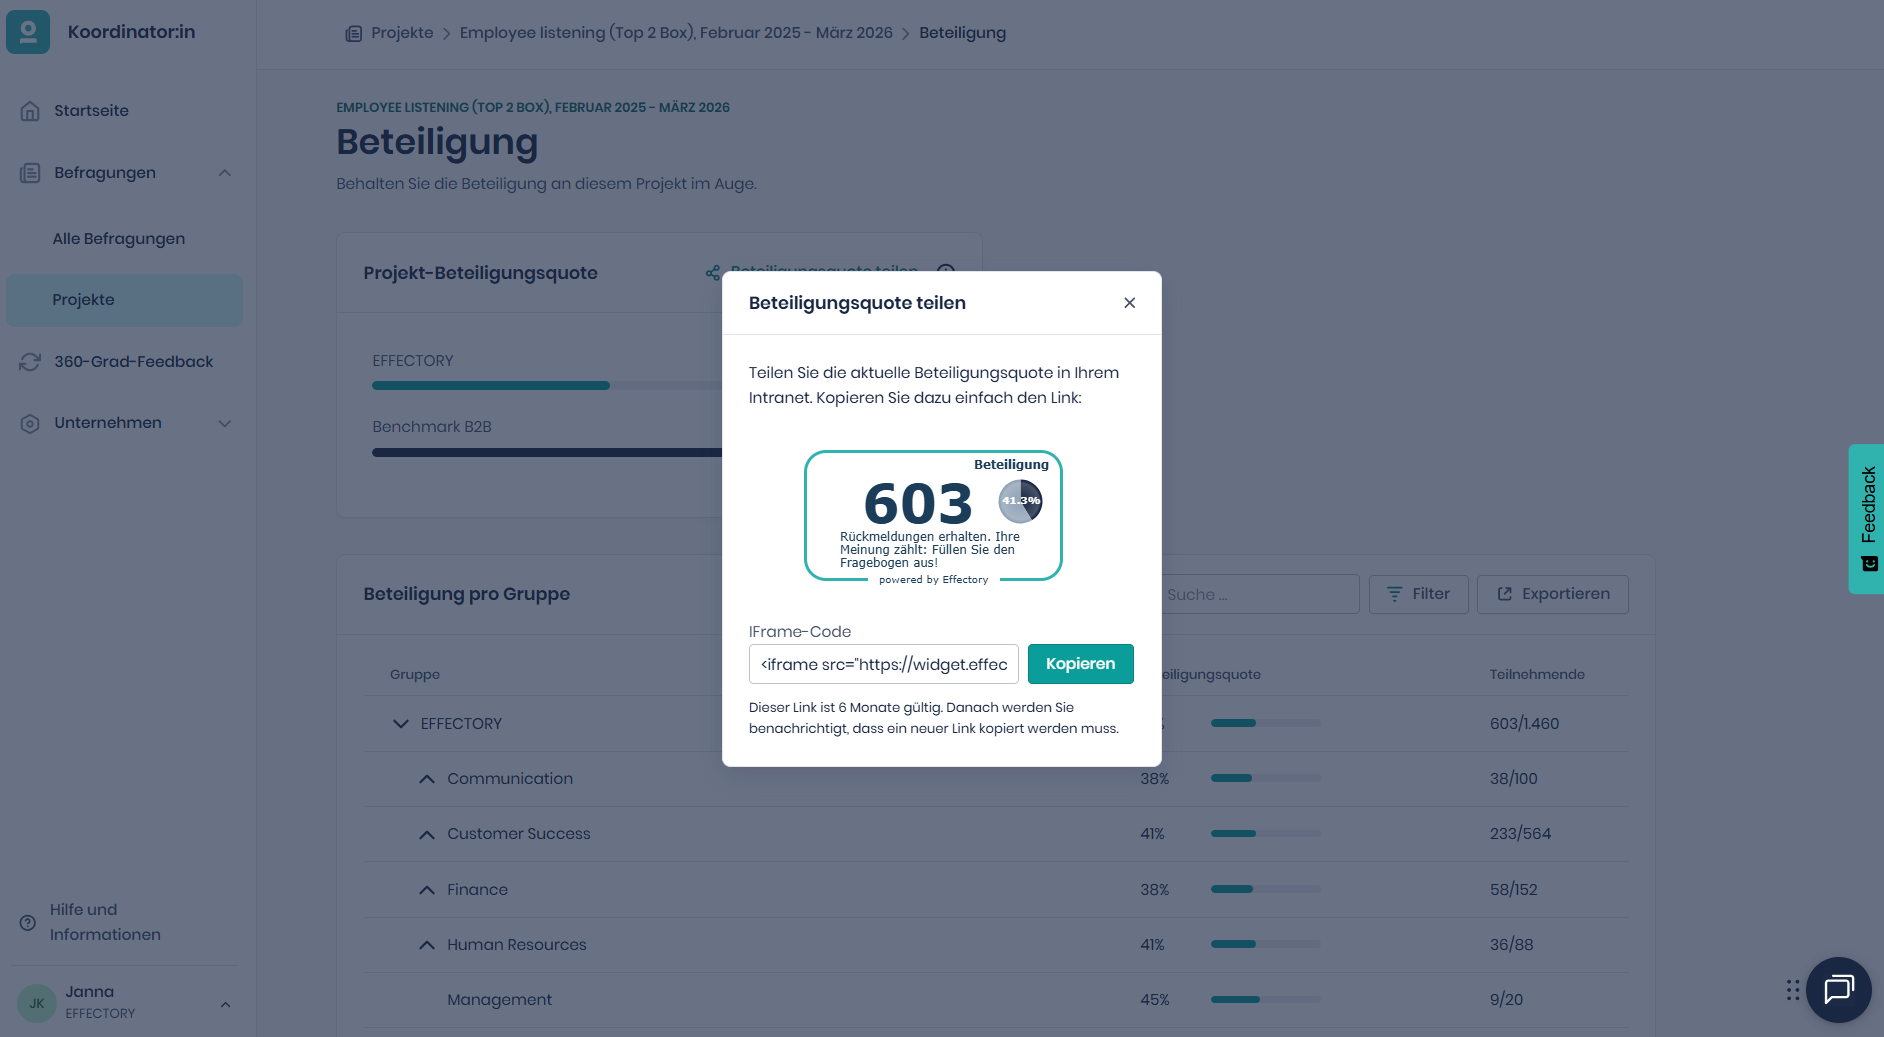
Task: Click the Koordinator:in logo icon
Action: tap(28, 32)
